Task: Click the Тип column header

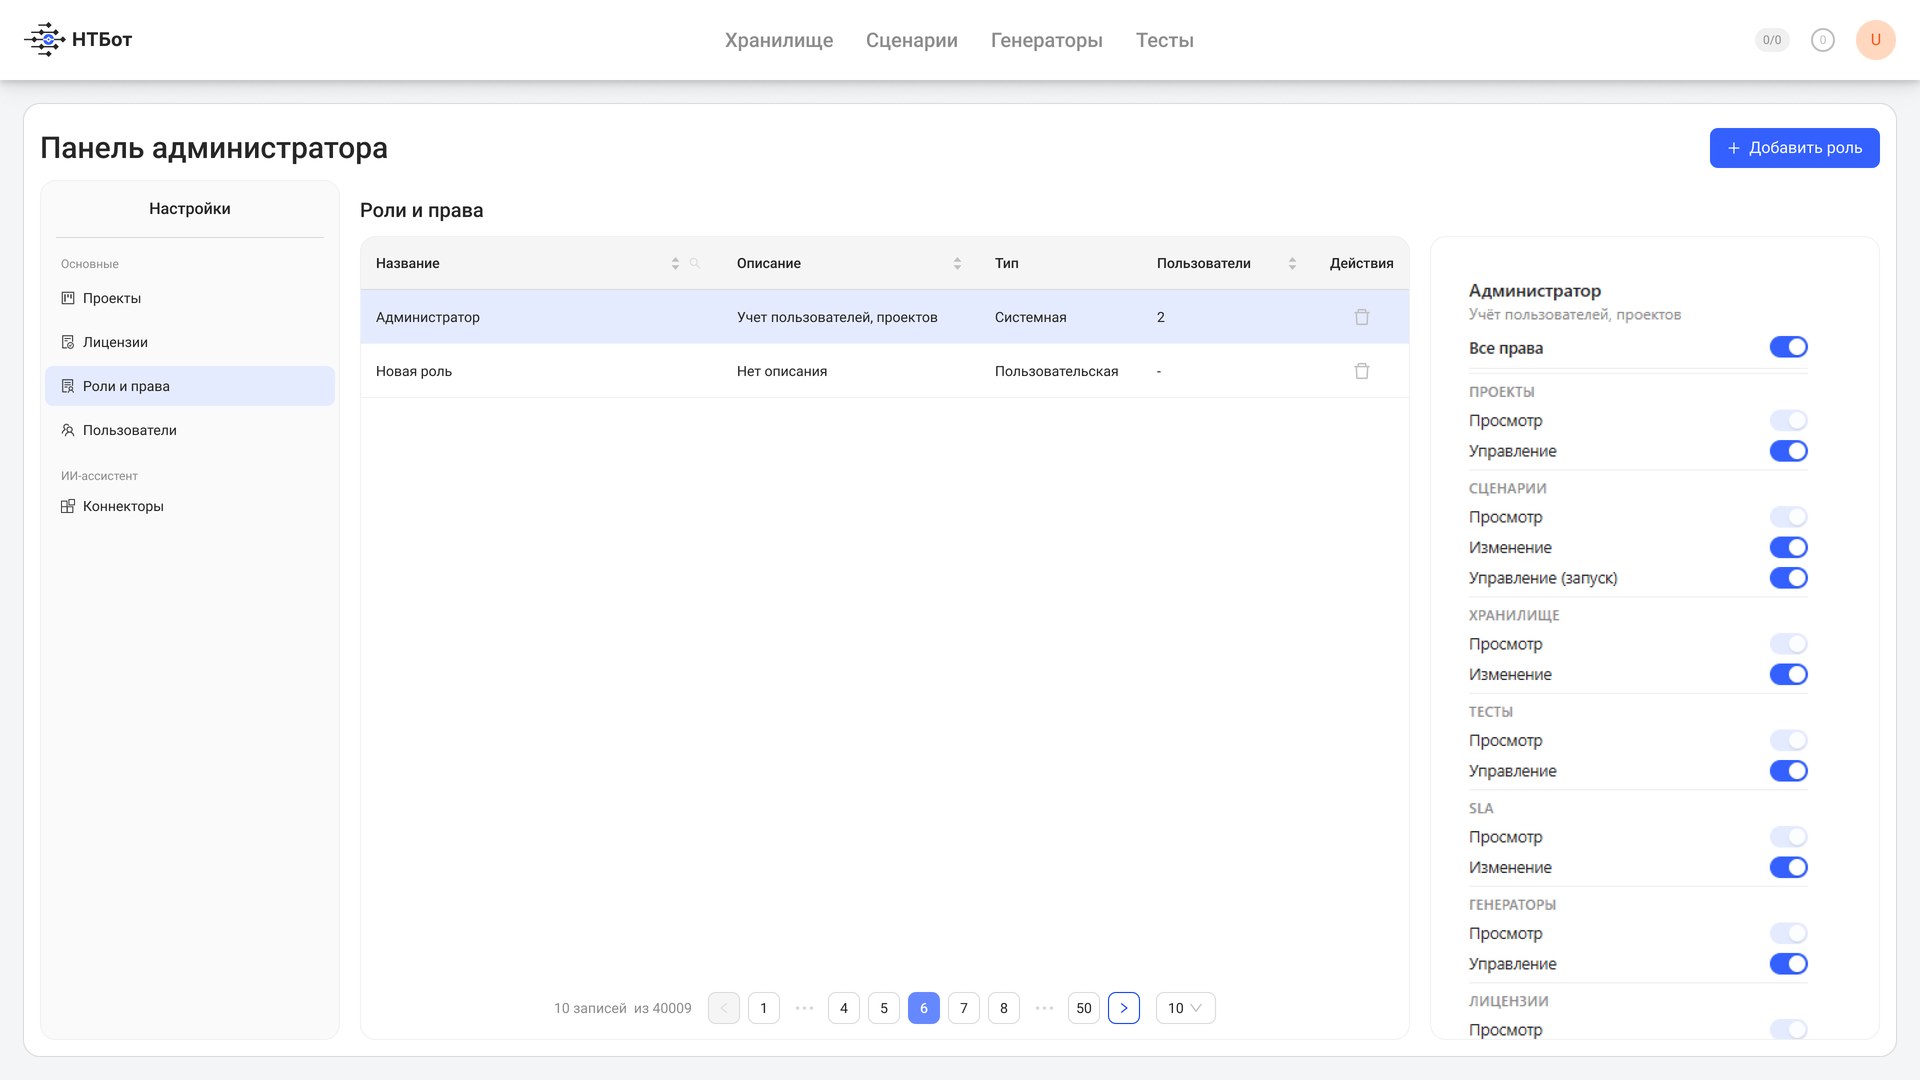Action: click(x=1007, y=263)
